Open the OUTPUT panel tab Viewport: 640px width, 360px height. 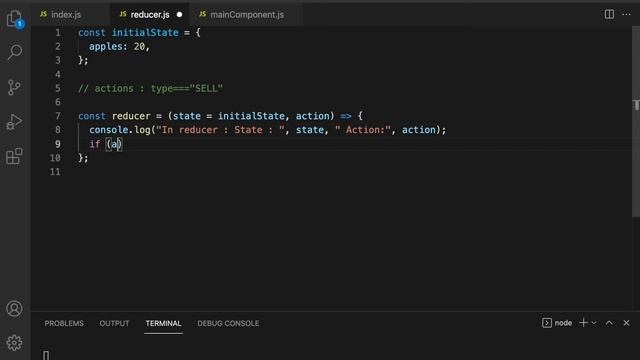(x=114, y=323)
